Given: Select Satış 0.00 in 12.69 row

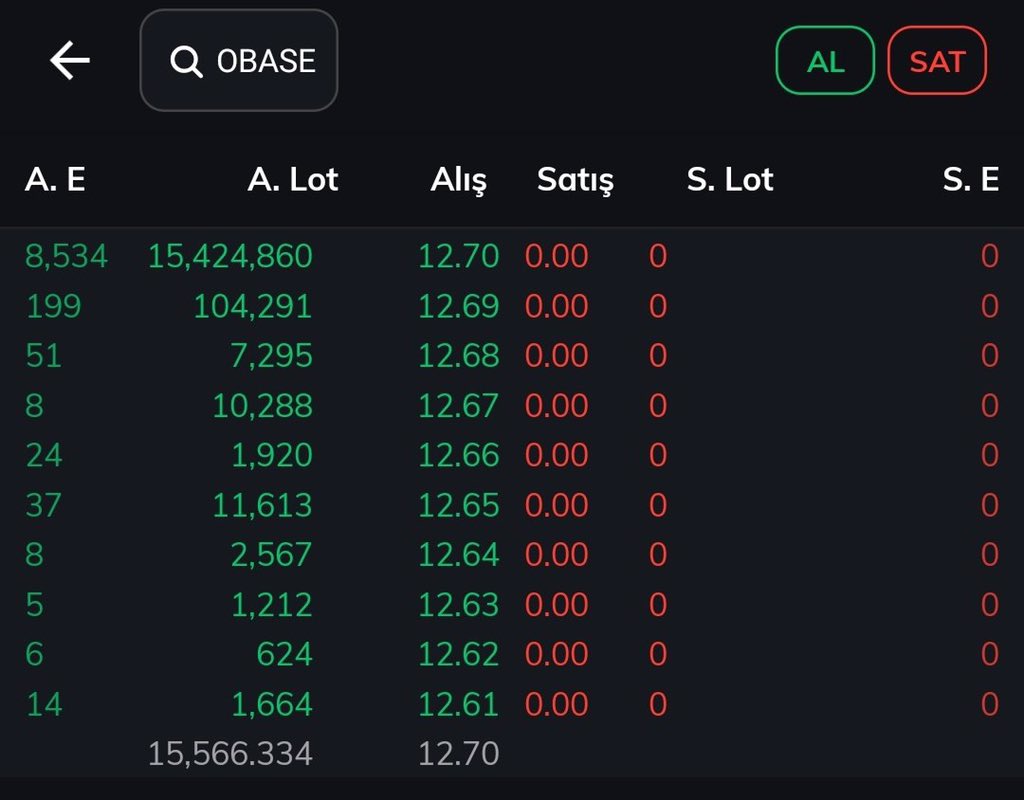Looking at the screenshot, I should (x=556, y=306).
